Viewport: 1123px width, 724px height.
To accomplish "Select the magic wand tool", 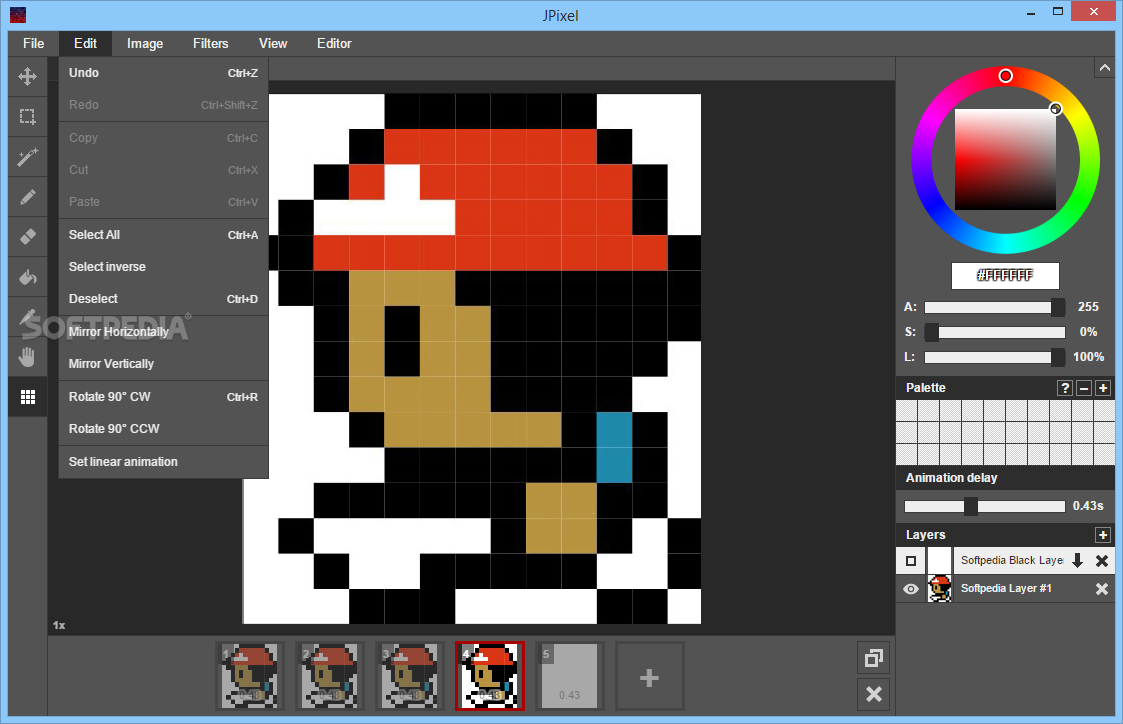I will (28, 157).
